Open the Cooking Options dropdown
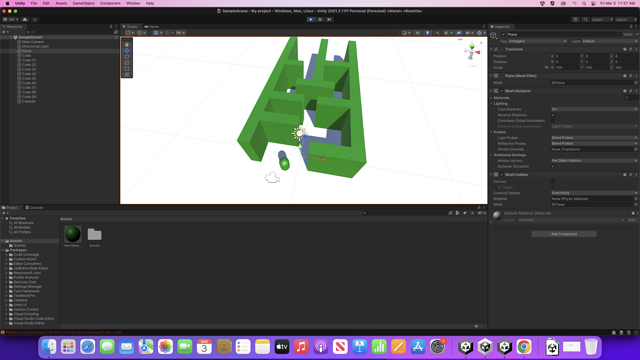 (x=594, y=193)
